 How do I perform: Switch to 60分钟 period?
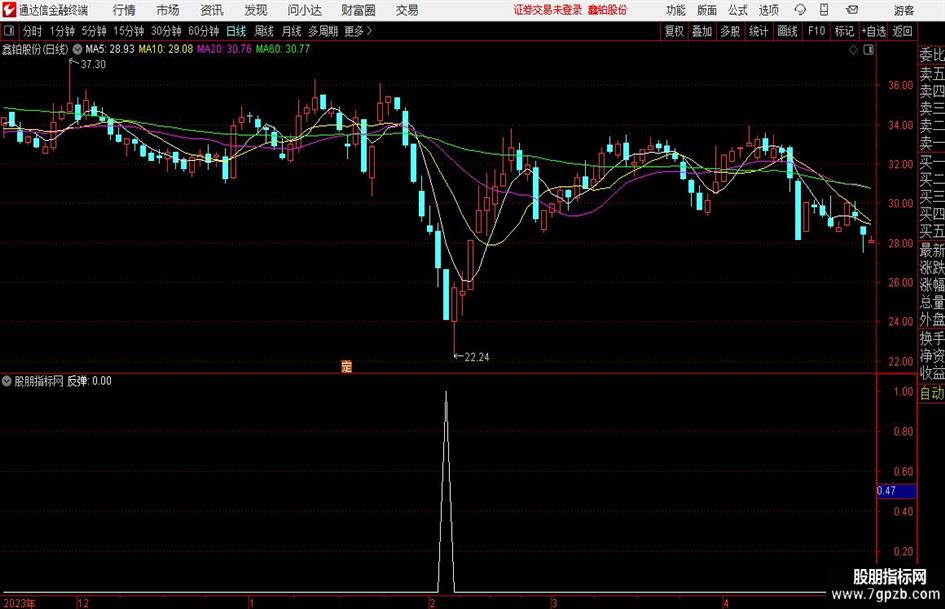[204, 31]
